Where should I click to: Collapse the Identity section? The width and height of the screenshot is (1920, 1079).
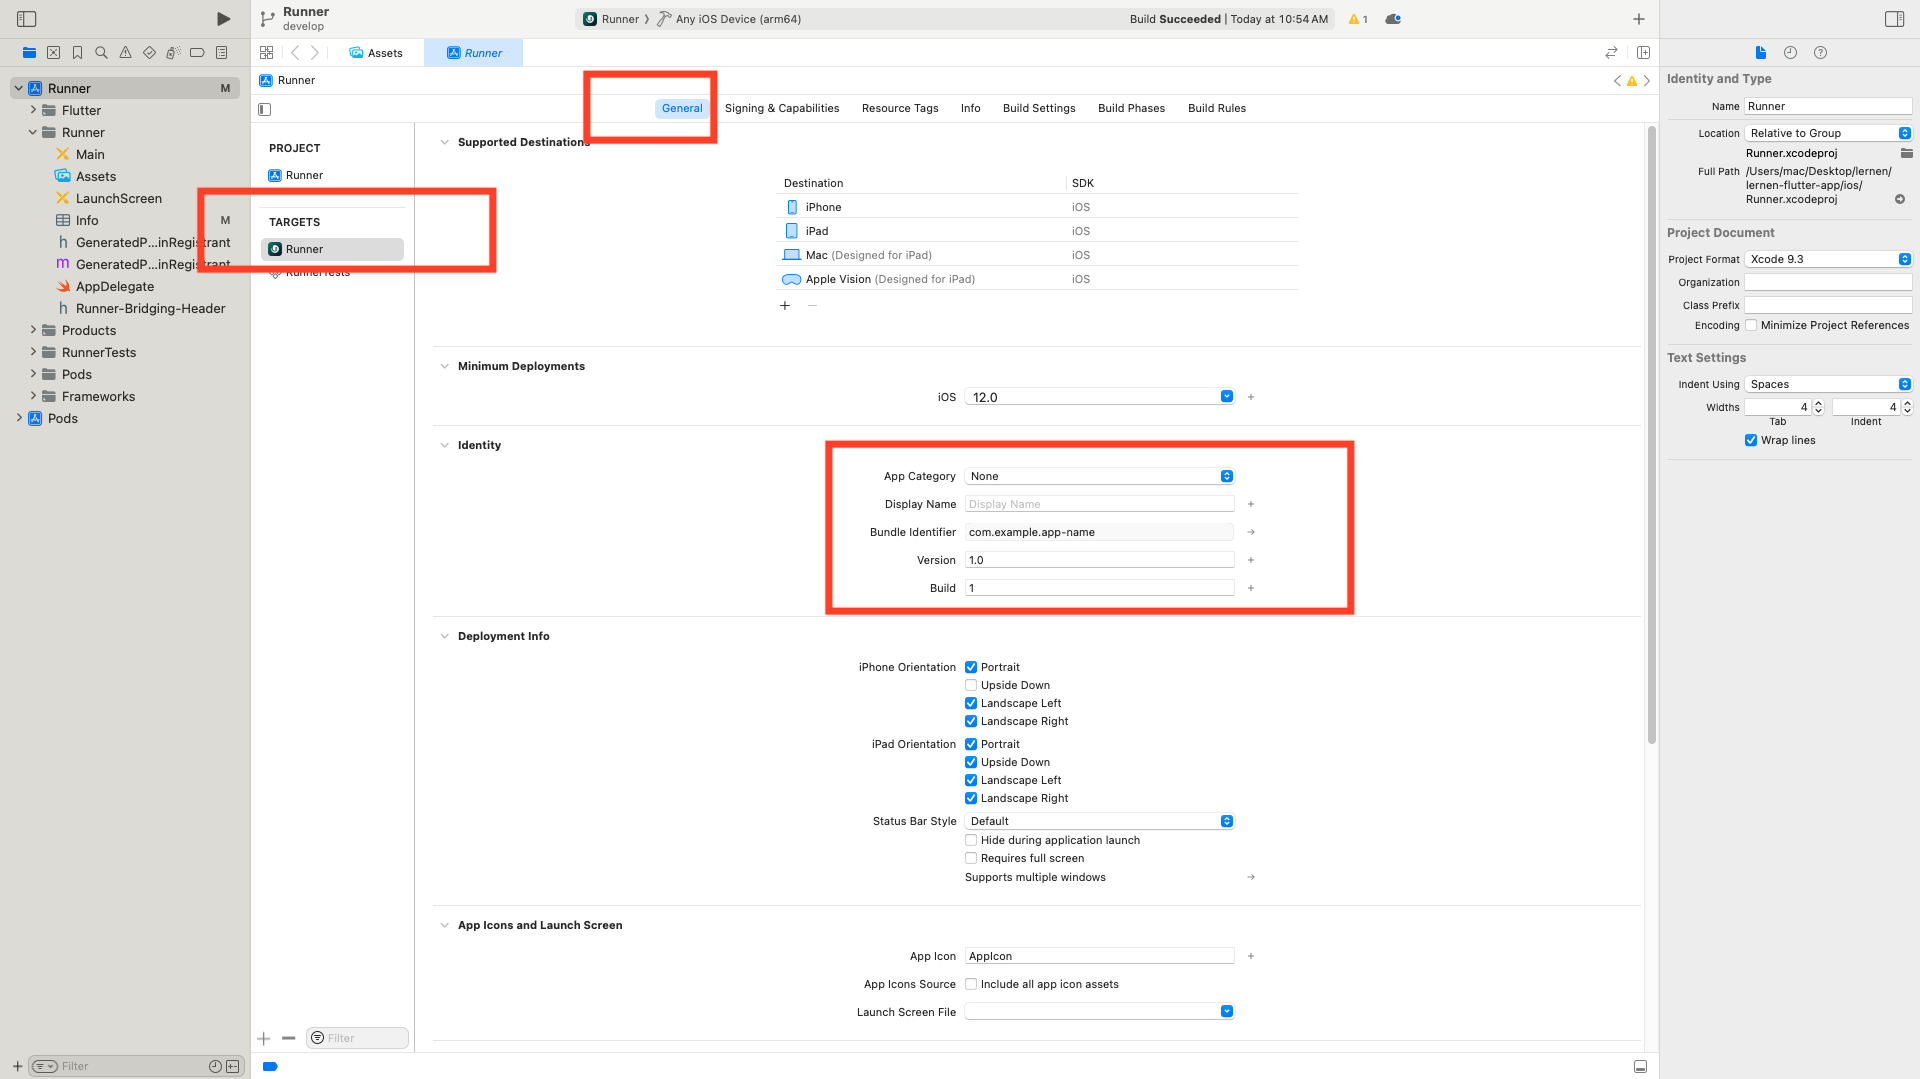[x=444, y=445]
